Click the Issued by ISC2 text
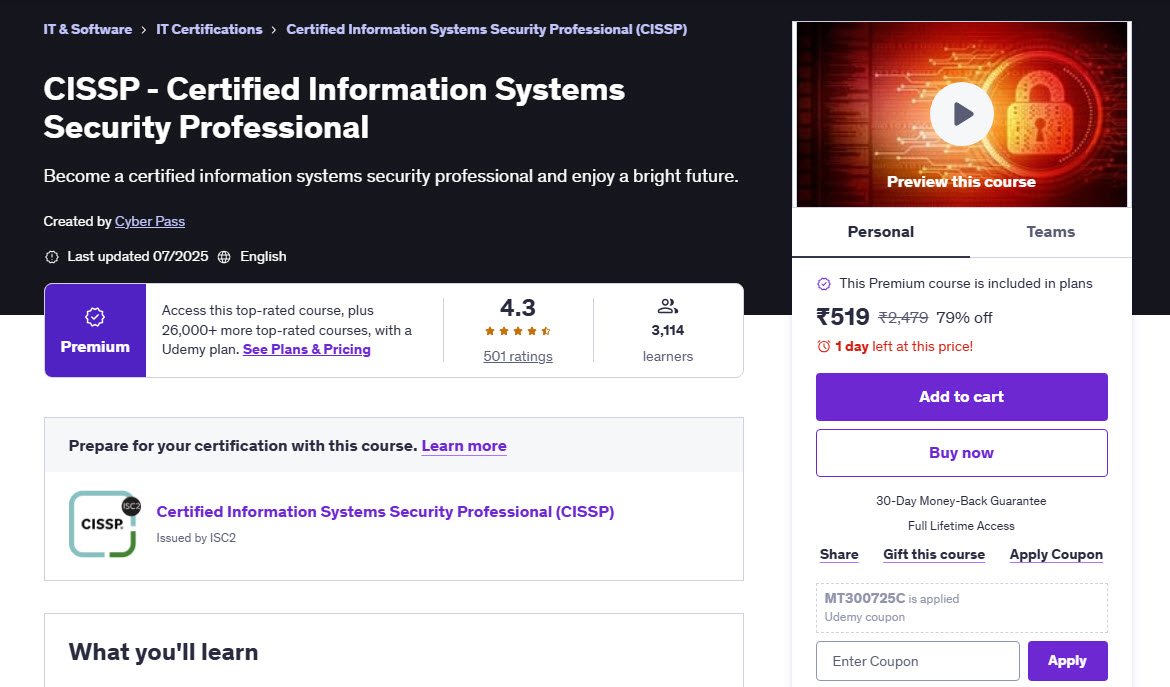1170x687 pixels. coord(195,538)
